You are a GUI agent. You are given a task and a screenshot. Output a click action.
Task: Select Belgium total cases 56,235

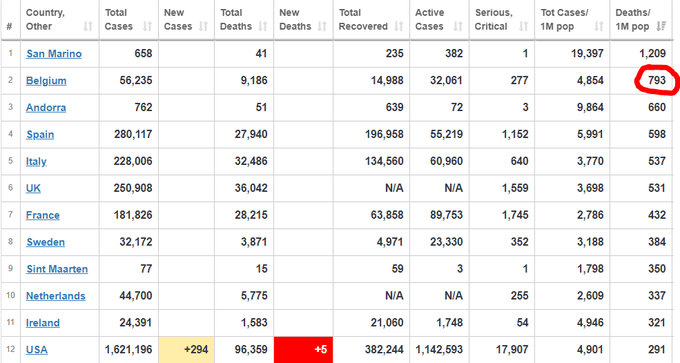pos(136,80)
